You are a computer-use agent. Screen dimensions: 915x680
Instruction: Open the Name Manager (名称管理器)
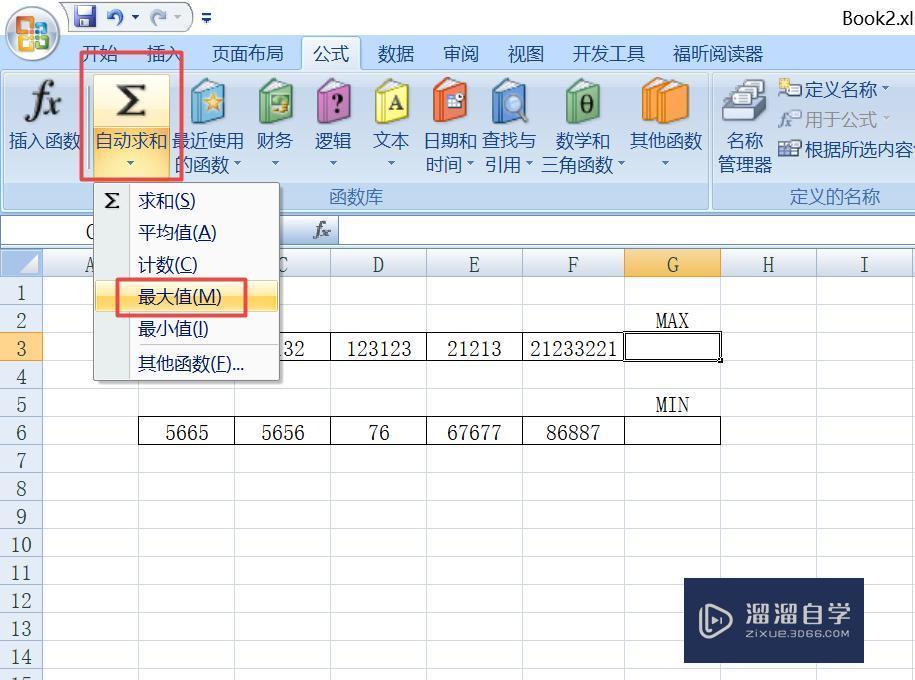745,126
